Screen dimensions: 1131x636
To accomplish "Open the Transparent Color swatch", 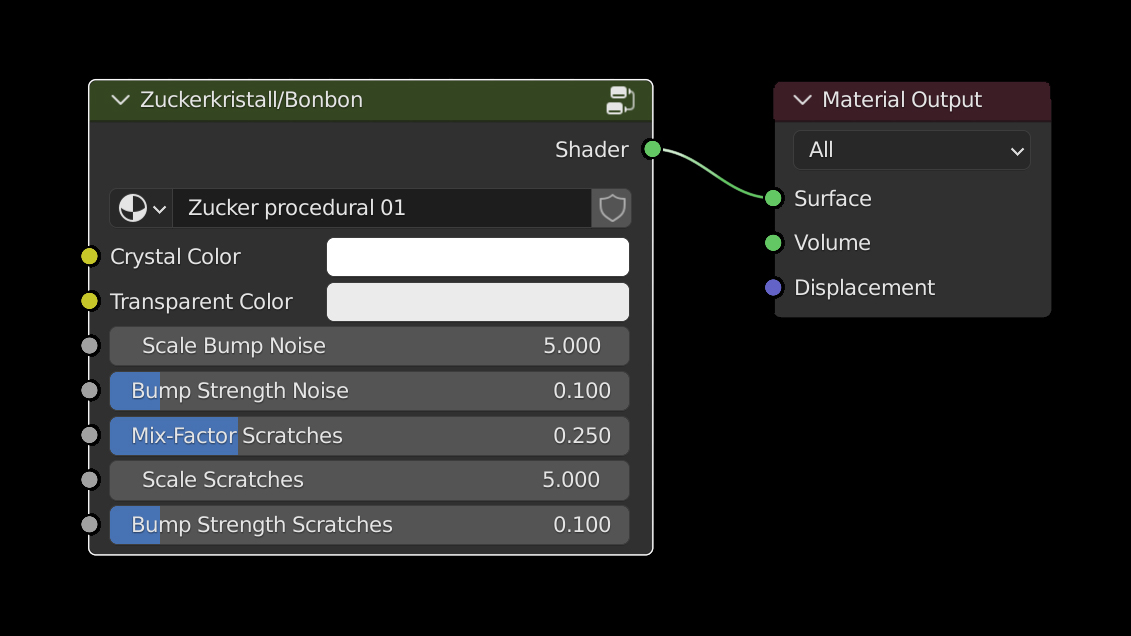I will 477,302.
